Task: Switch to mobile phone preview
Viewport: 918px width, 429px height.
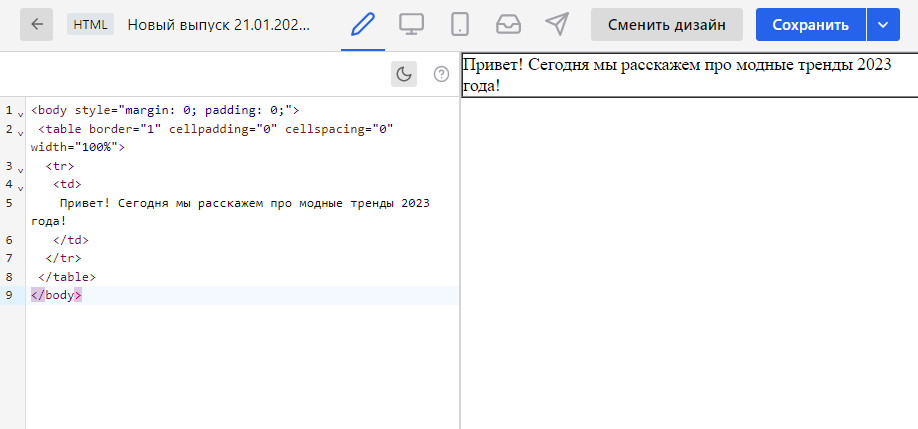Action: (460, 25)
